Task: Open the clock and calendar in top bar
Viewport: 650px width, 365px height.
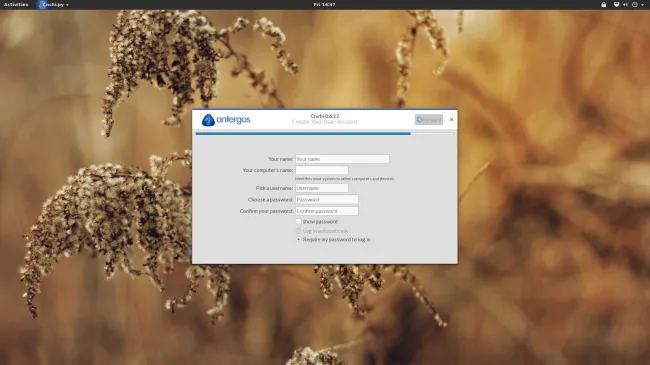Action: pos(325,5)
